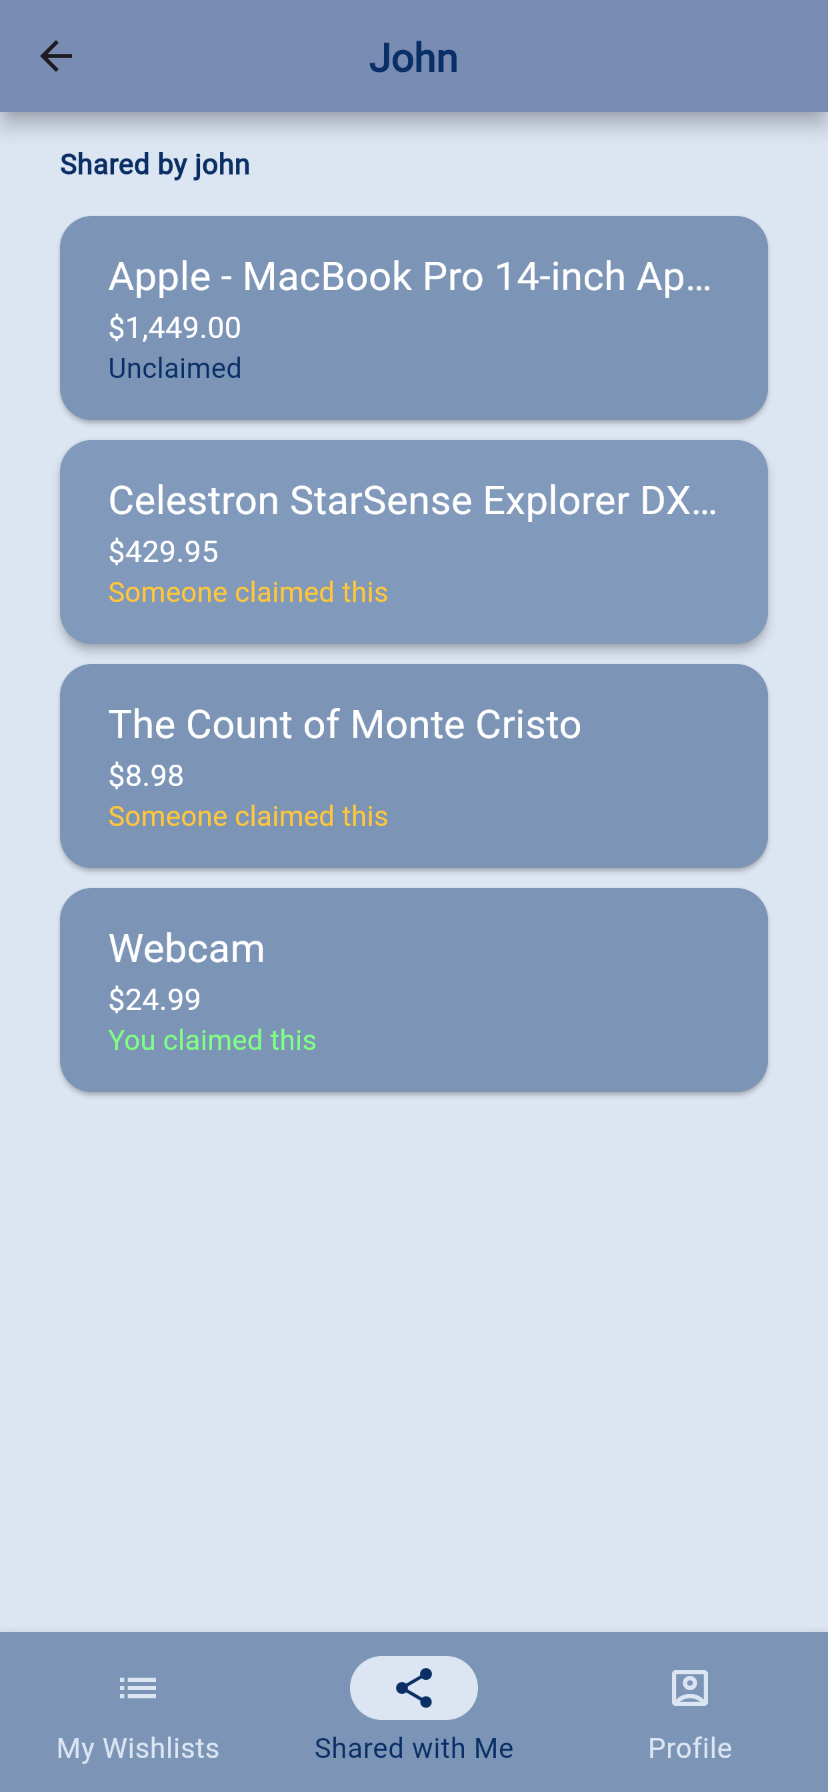Click Someone claimed this under Celestron

click(x=248, y=592)
